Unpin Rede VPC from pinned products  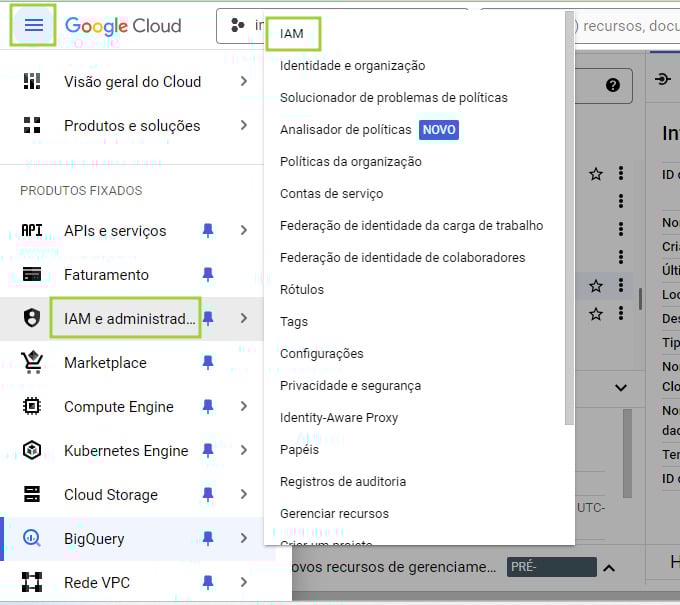(x=208, y=582)
